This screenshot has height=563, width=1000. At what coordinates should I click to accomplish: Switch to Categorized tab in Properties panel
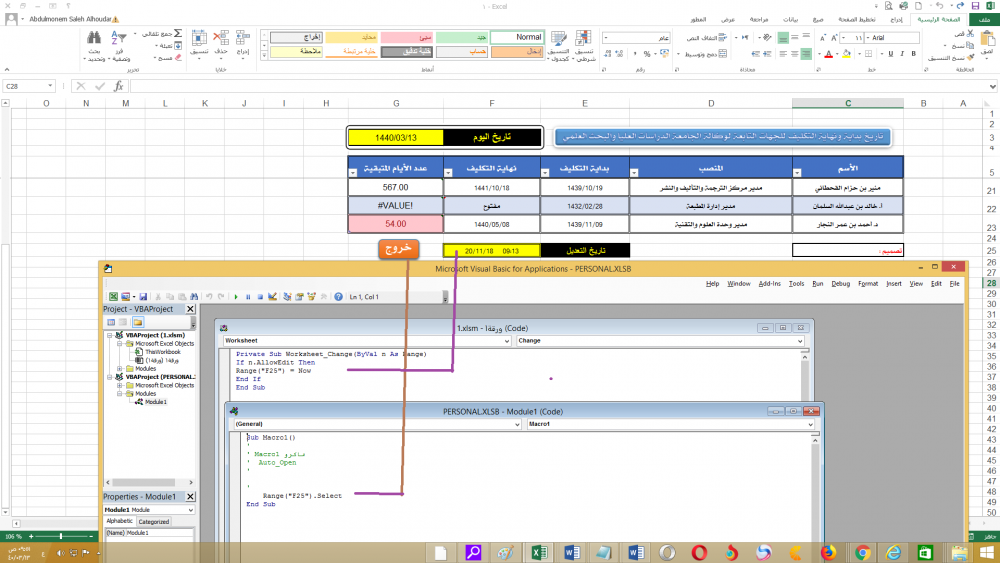tap(154, 522)
